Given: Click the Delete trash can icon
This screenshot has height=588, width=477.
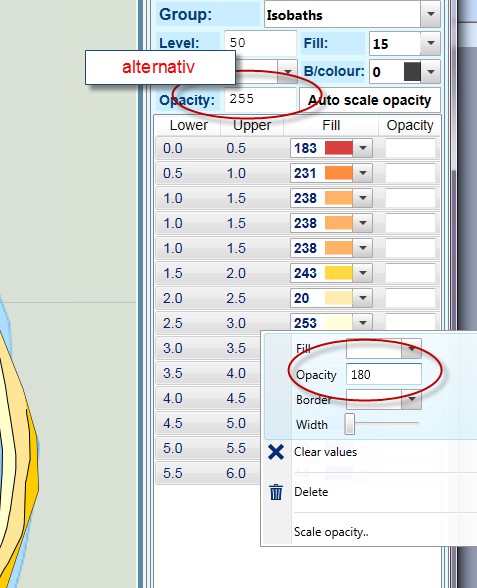Looking at the screenshot, I should pos(276,492).
